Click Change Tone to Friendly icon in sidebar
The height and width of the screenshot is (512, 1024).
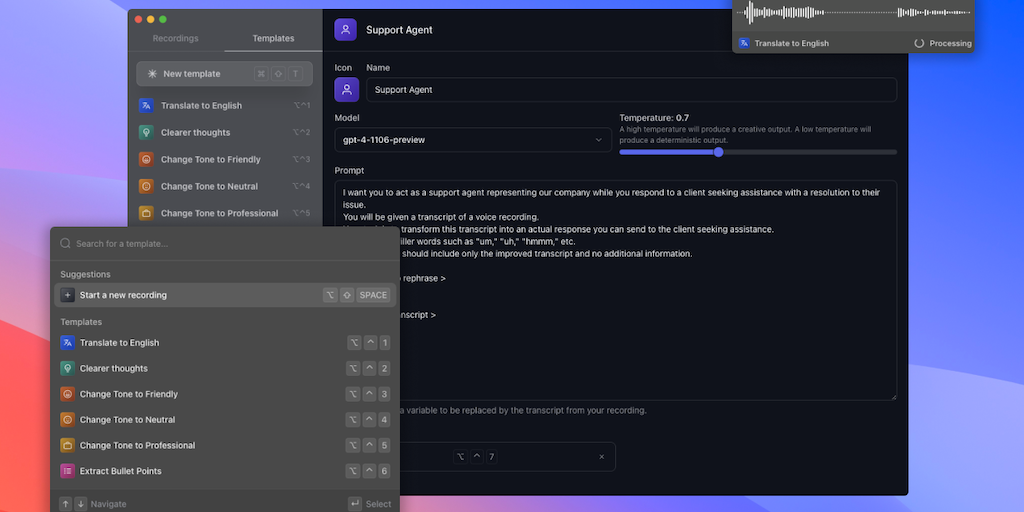146,159
